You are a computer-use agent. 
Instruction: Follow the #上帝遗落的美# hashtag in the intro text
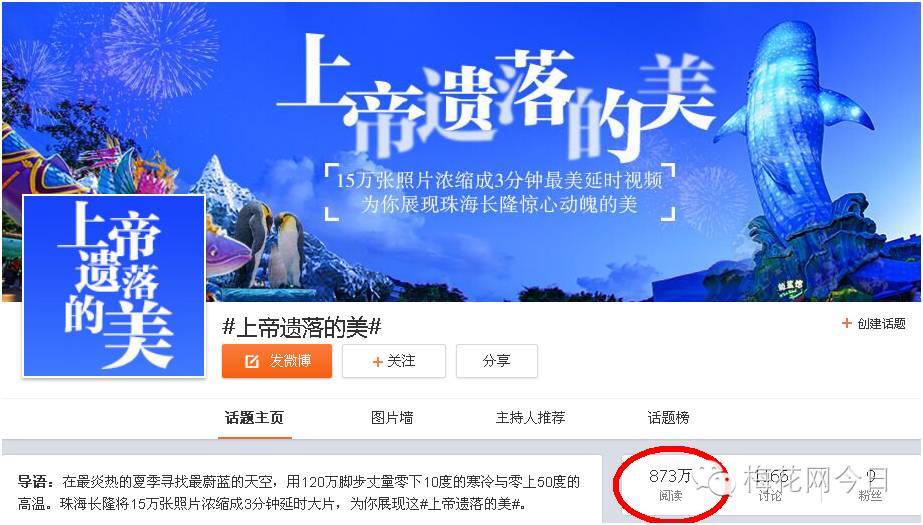coord(470,504)
